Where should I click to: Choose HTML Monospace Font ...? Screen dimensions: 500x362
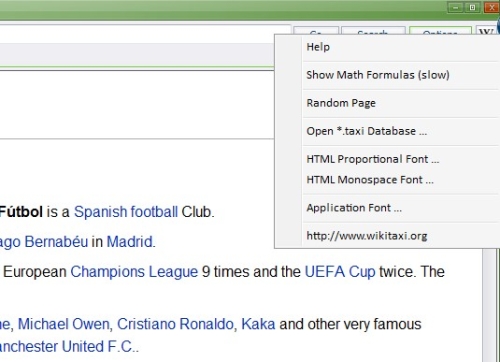(400, 180)
